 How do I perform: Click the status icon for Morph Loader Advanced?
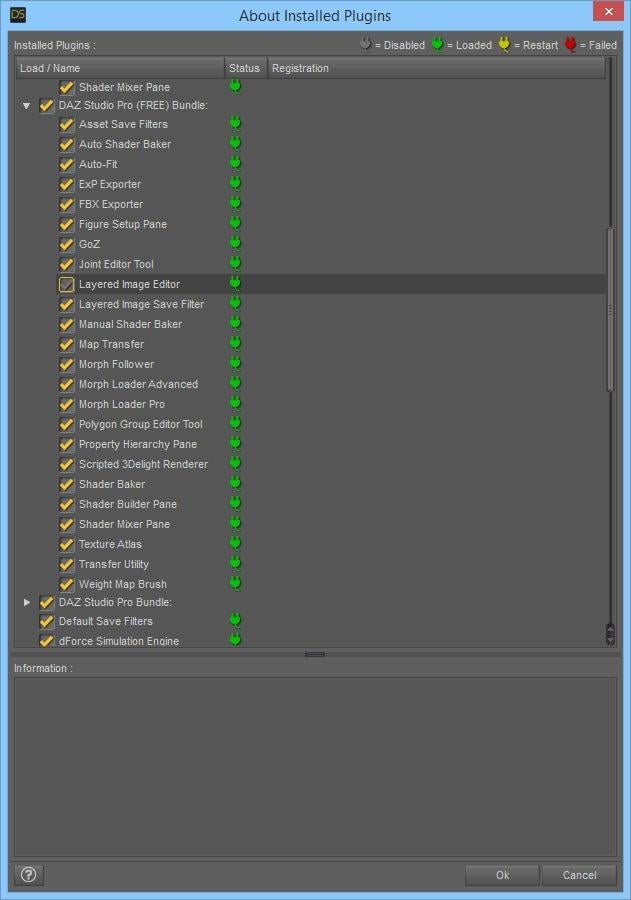click(x=235, y=383)
